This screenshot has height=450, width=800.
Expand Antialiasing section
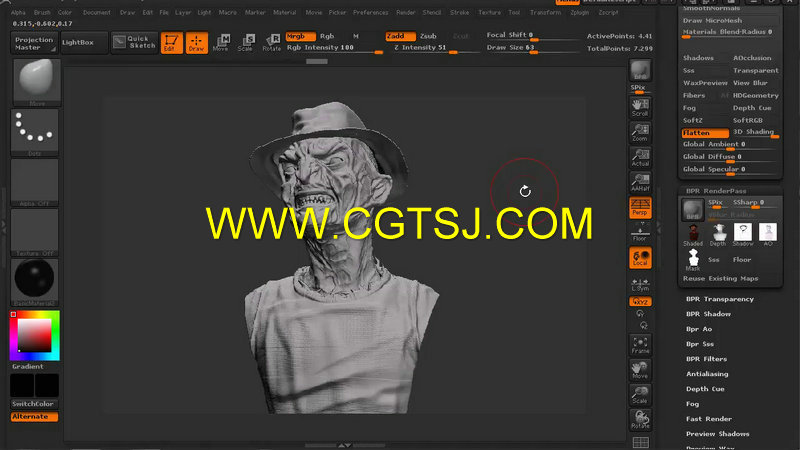(707, 374)
